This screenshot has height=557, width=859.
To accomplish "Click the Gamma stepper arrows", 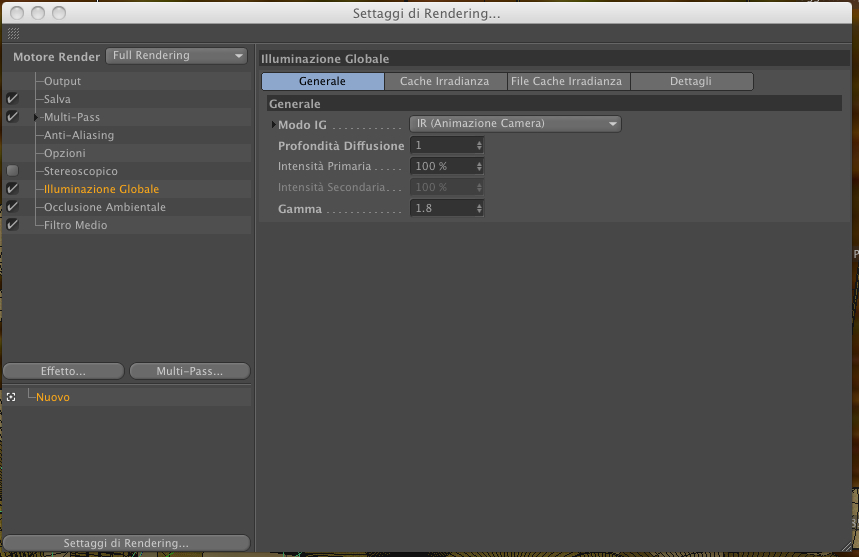I will click(x=479, y=208).
